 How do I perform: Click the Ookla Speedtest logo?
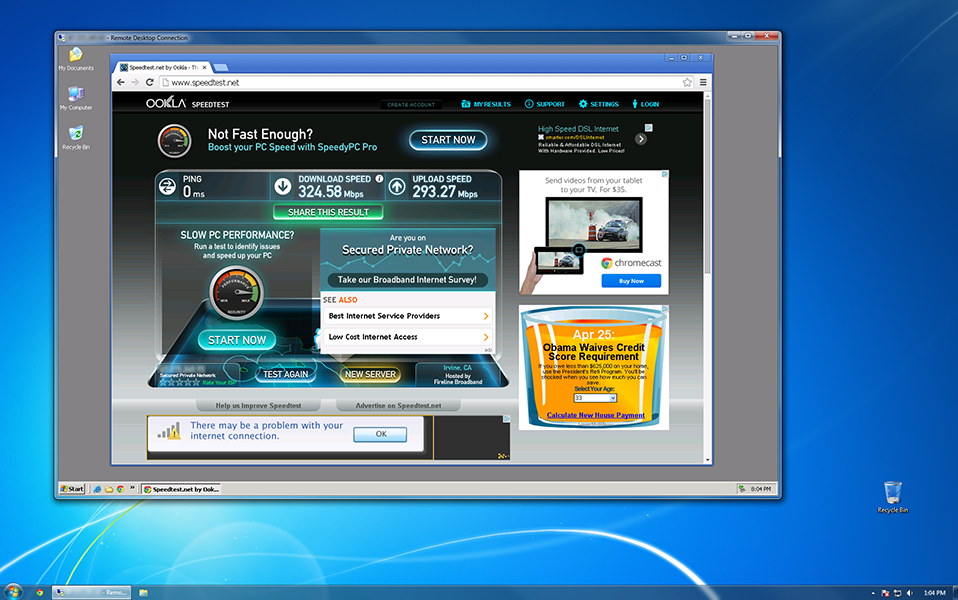pyautogui.click(x=188, y=103)
